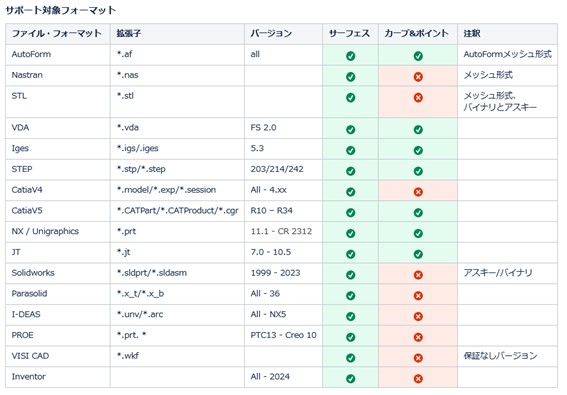Click the Iges surface checkmark icon
This screenshot has width=567, height=395.
tap(350, 150)
